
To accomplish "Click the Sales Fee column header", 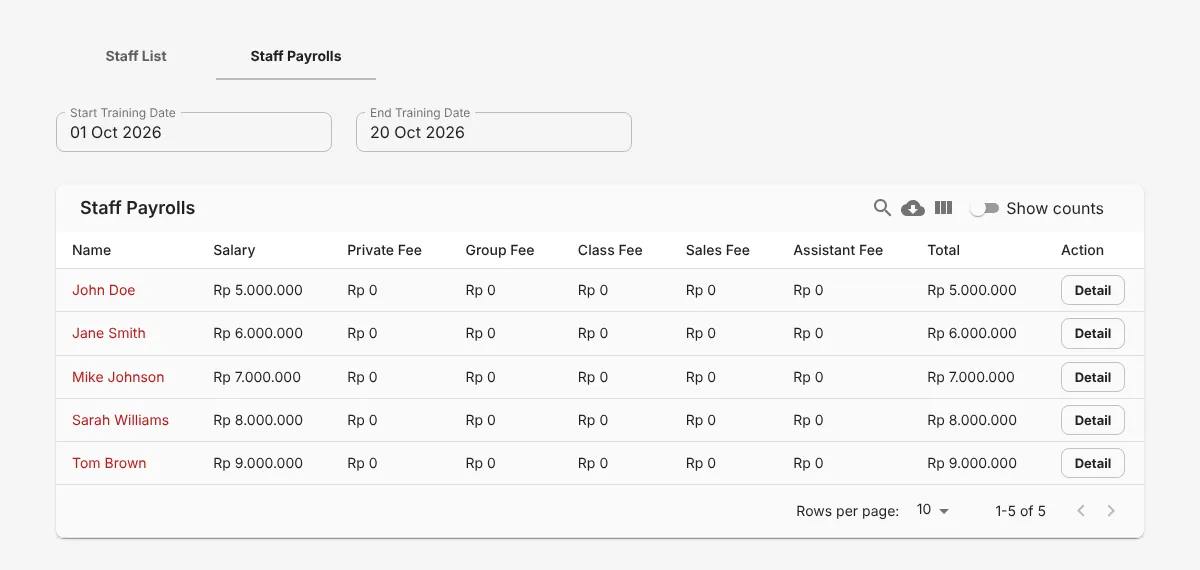I will coord(717,250).
